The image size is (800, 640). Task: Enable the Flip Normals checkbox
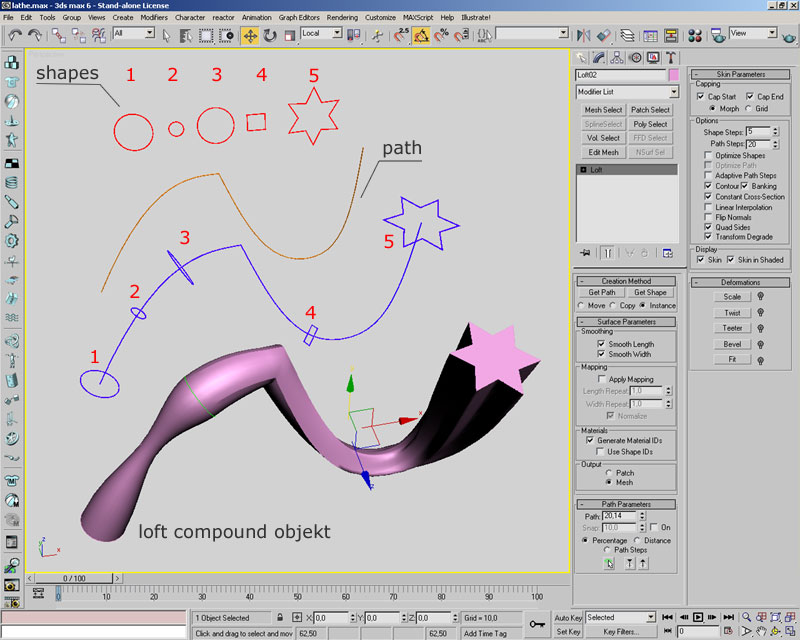(x=709, y=217)
